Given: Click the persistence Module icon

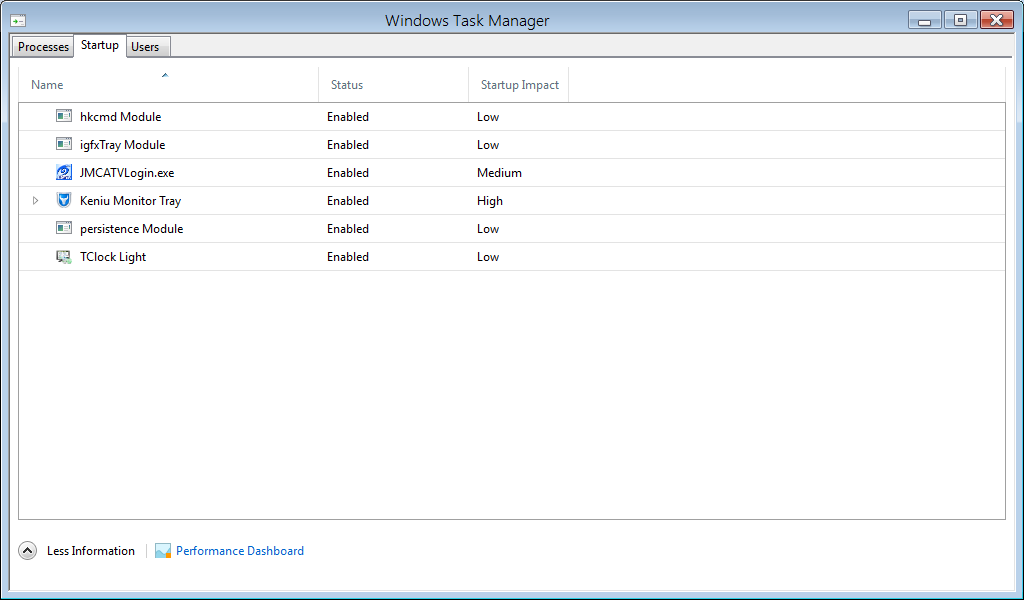Looking at the screenshot, I should pyautogui.click(x=63, y=229).
